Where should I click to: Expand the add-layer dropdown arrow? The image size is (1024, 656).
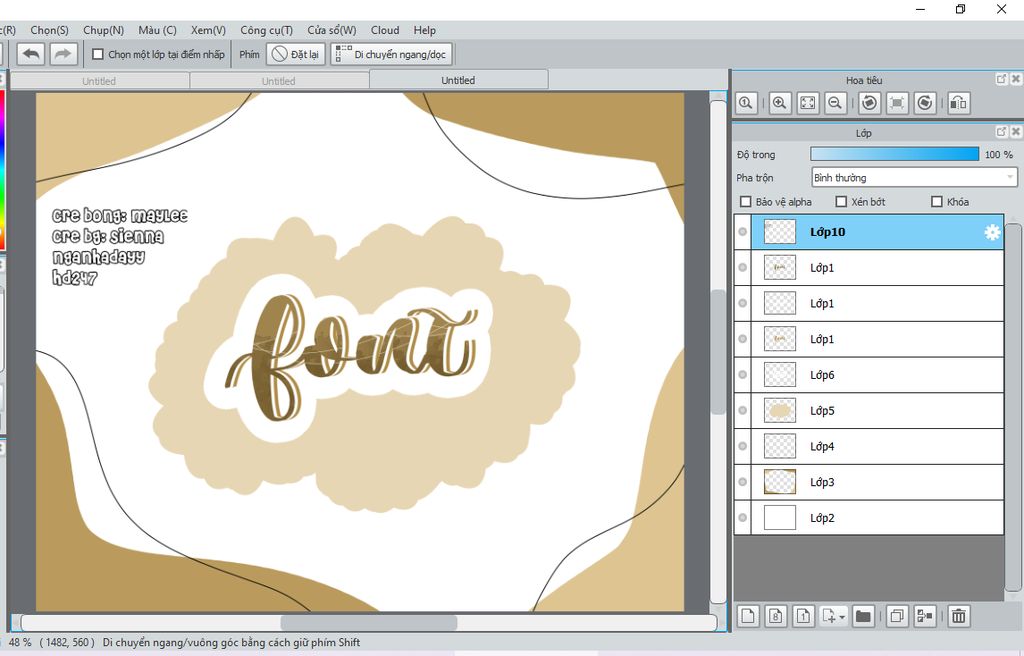tap(842, 617)
